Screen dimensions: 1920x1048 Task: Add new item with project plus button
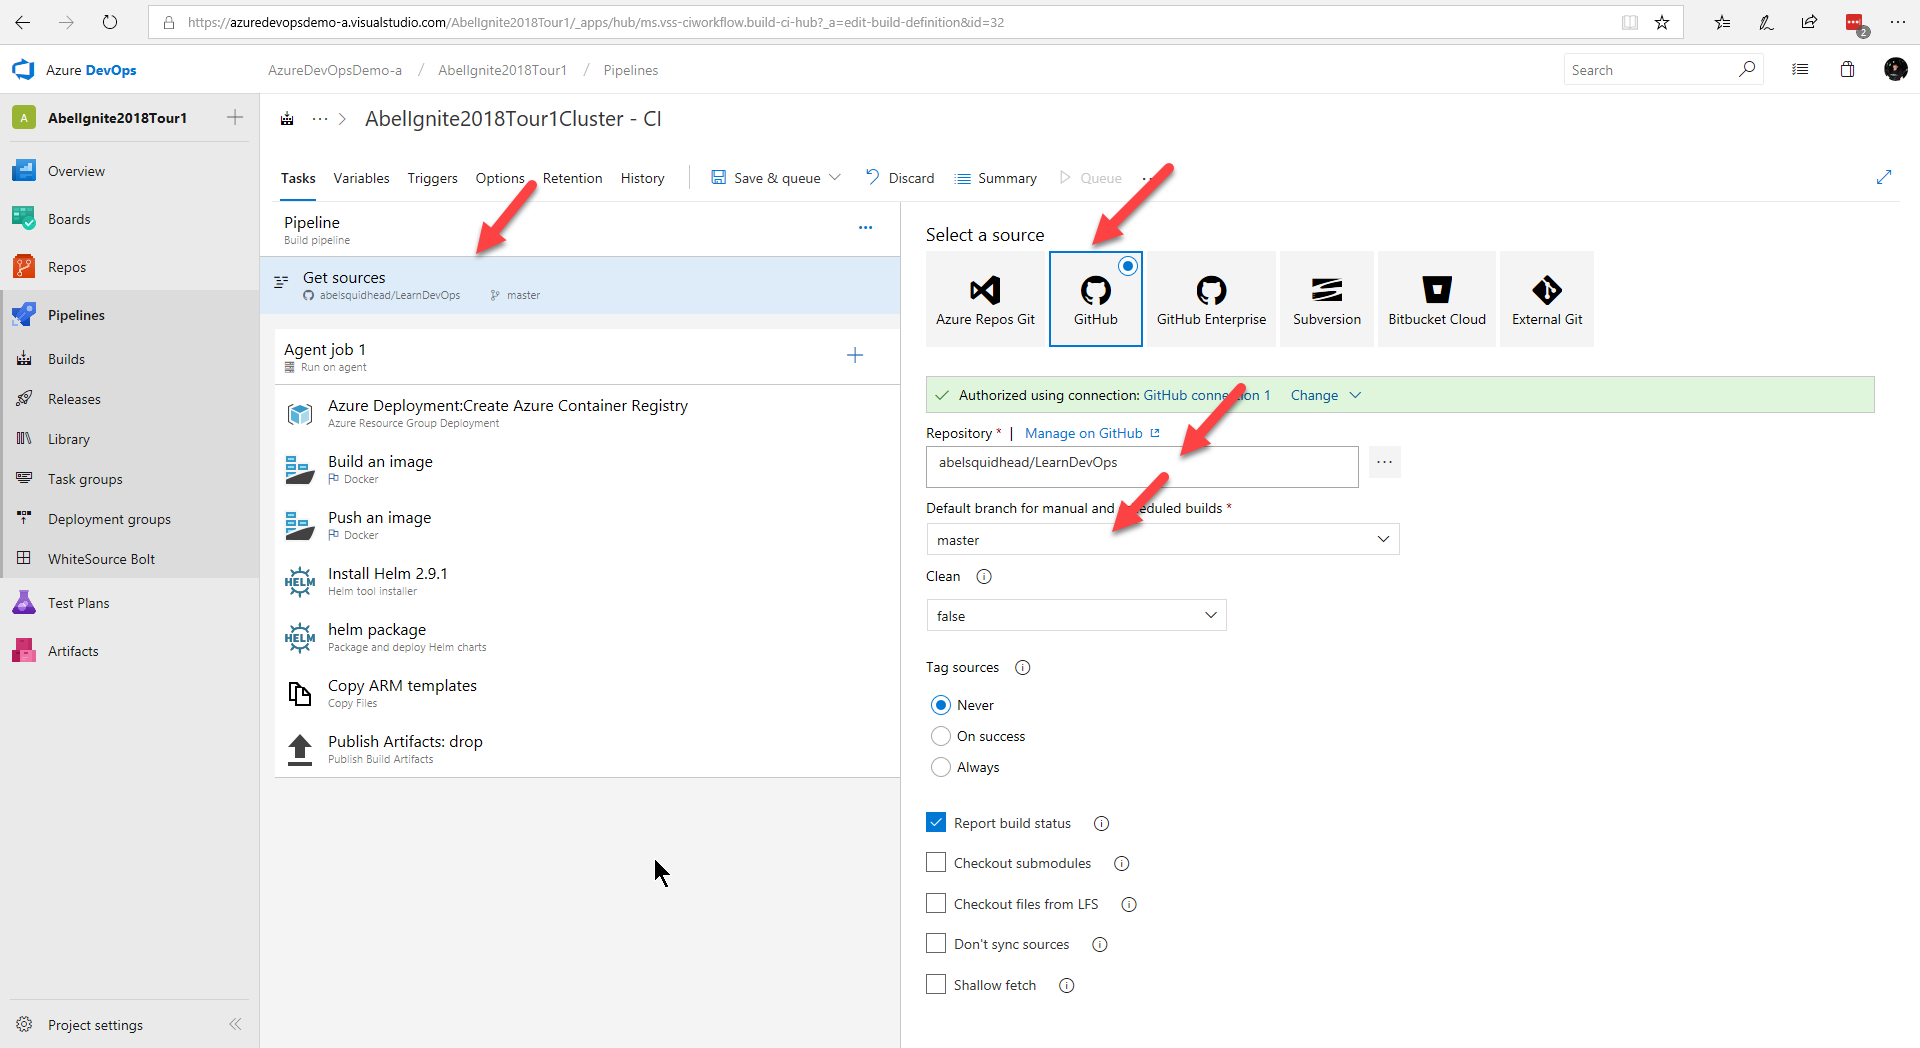click(235, 117)
